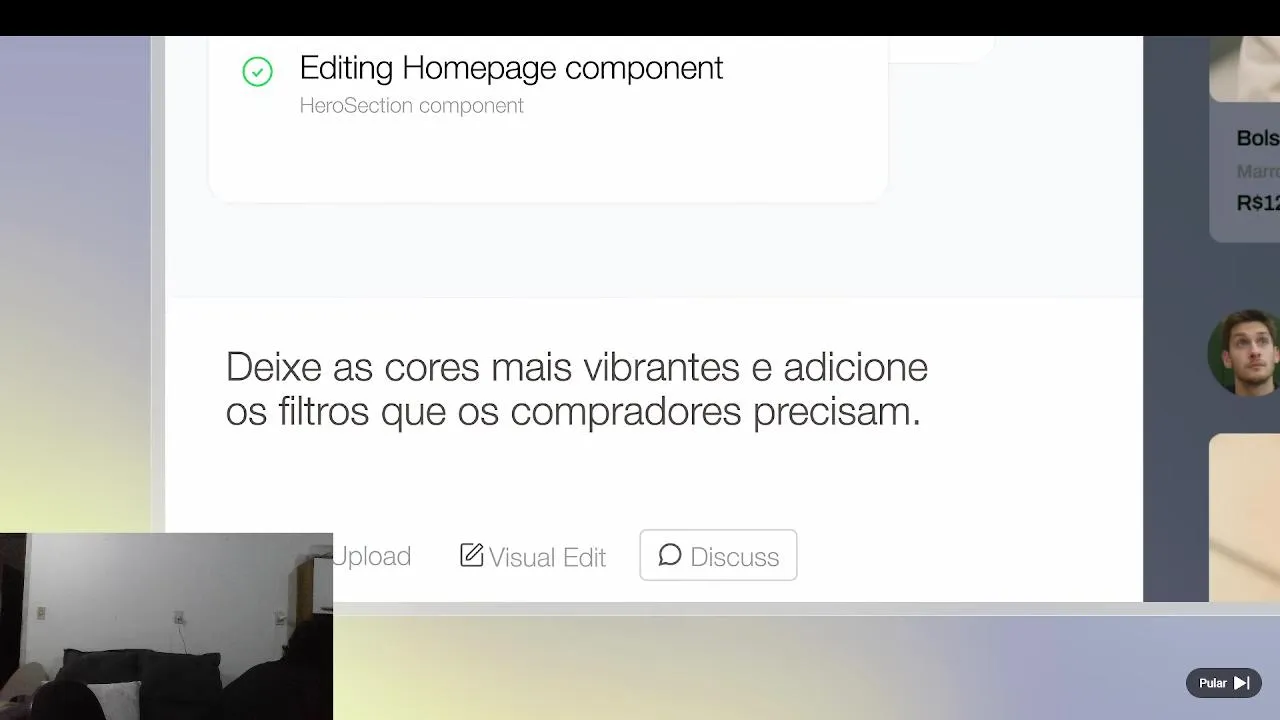Click the Discuss speech bubble icon
Screen dimensions: 1280x720
click(x=670, y=555)
